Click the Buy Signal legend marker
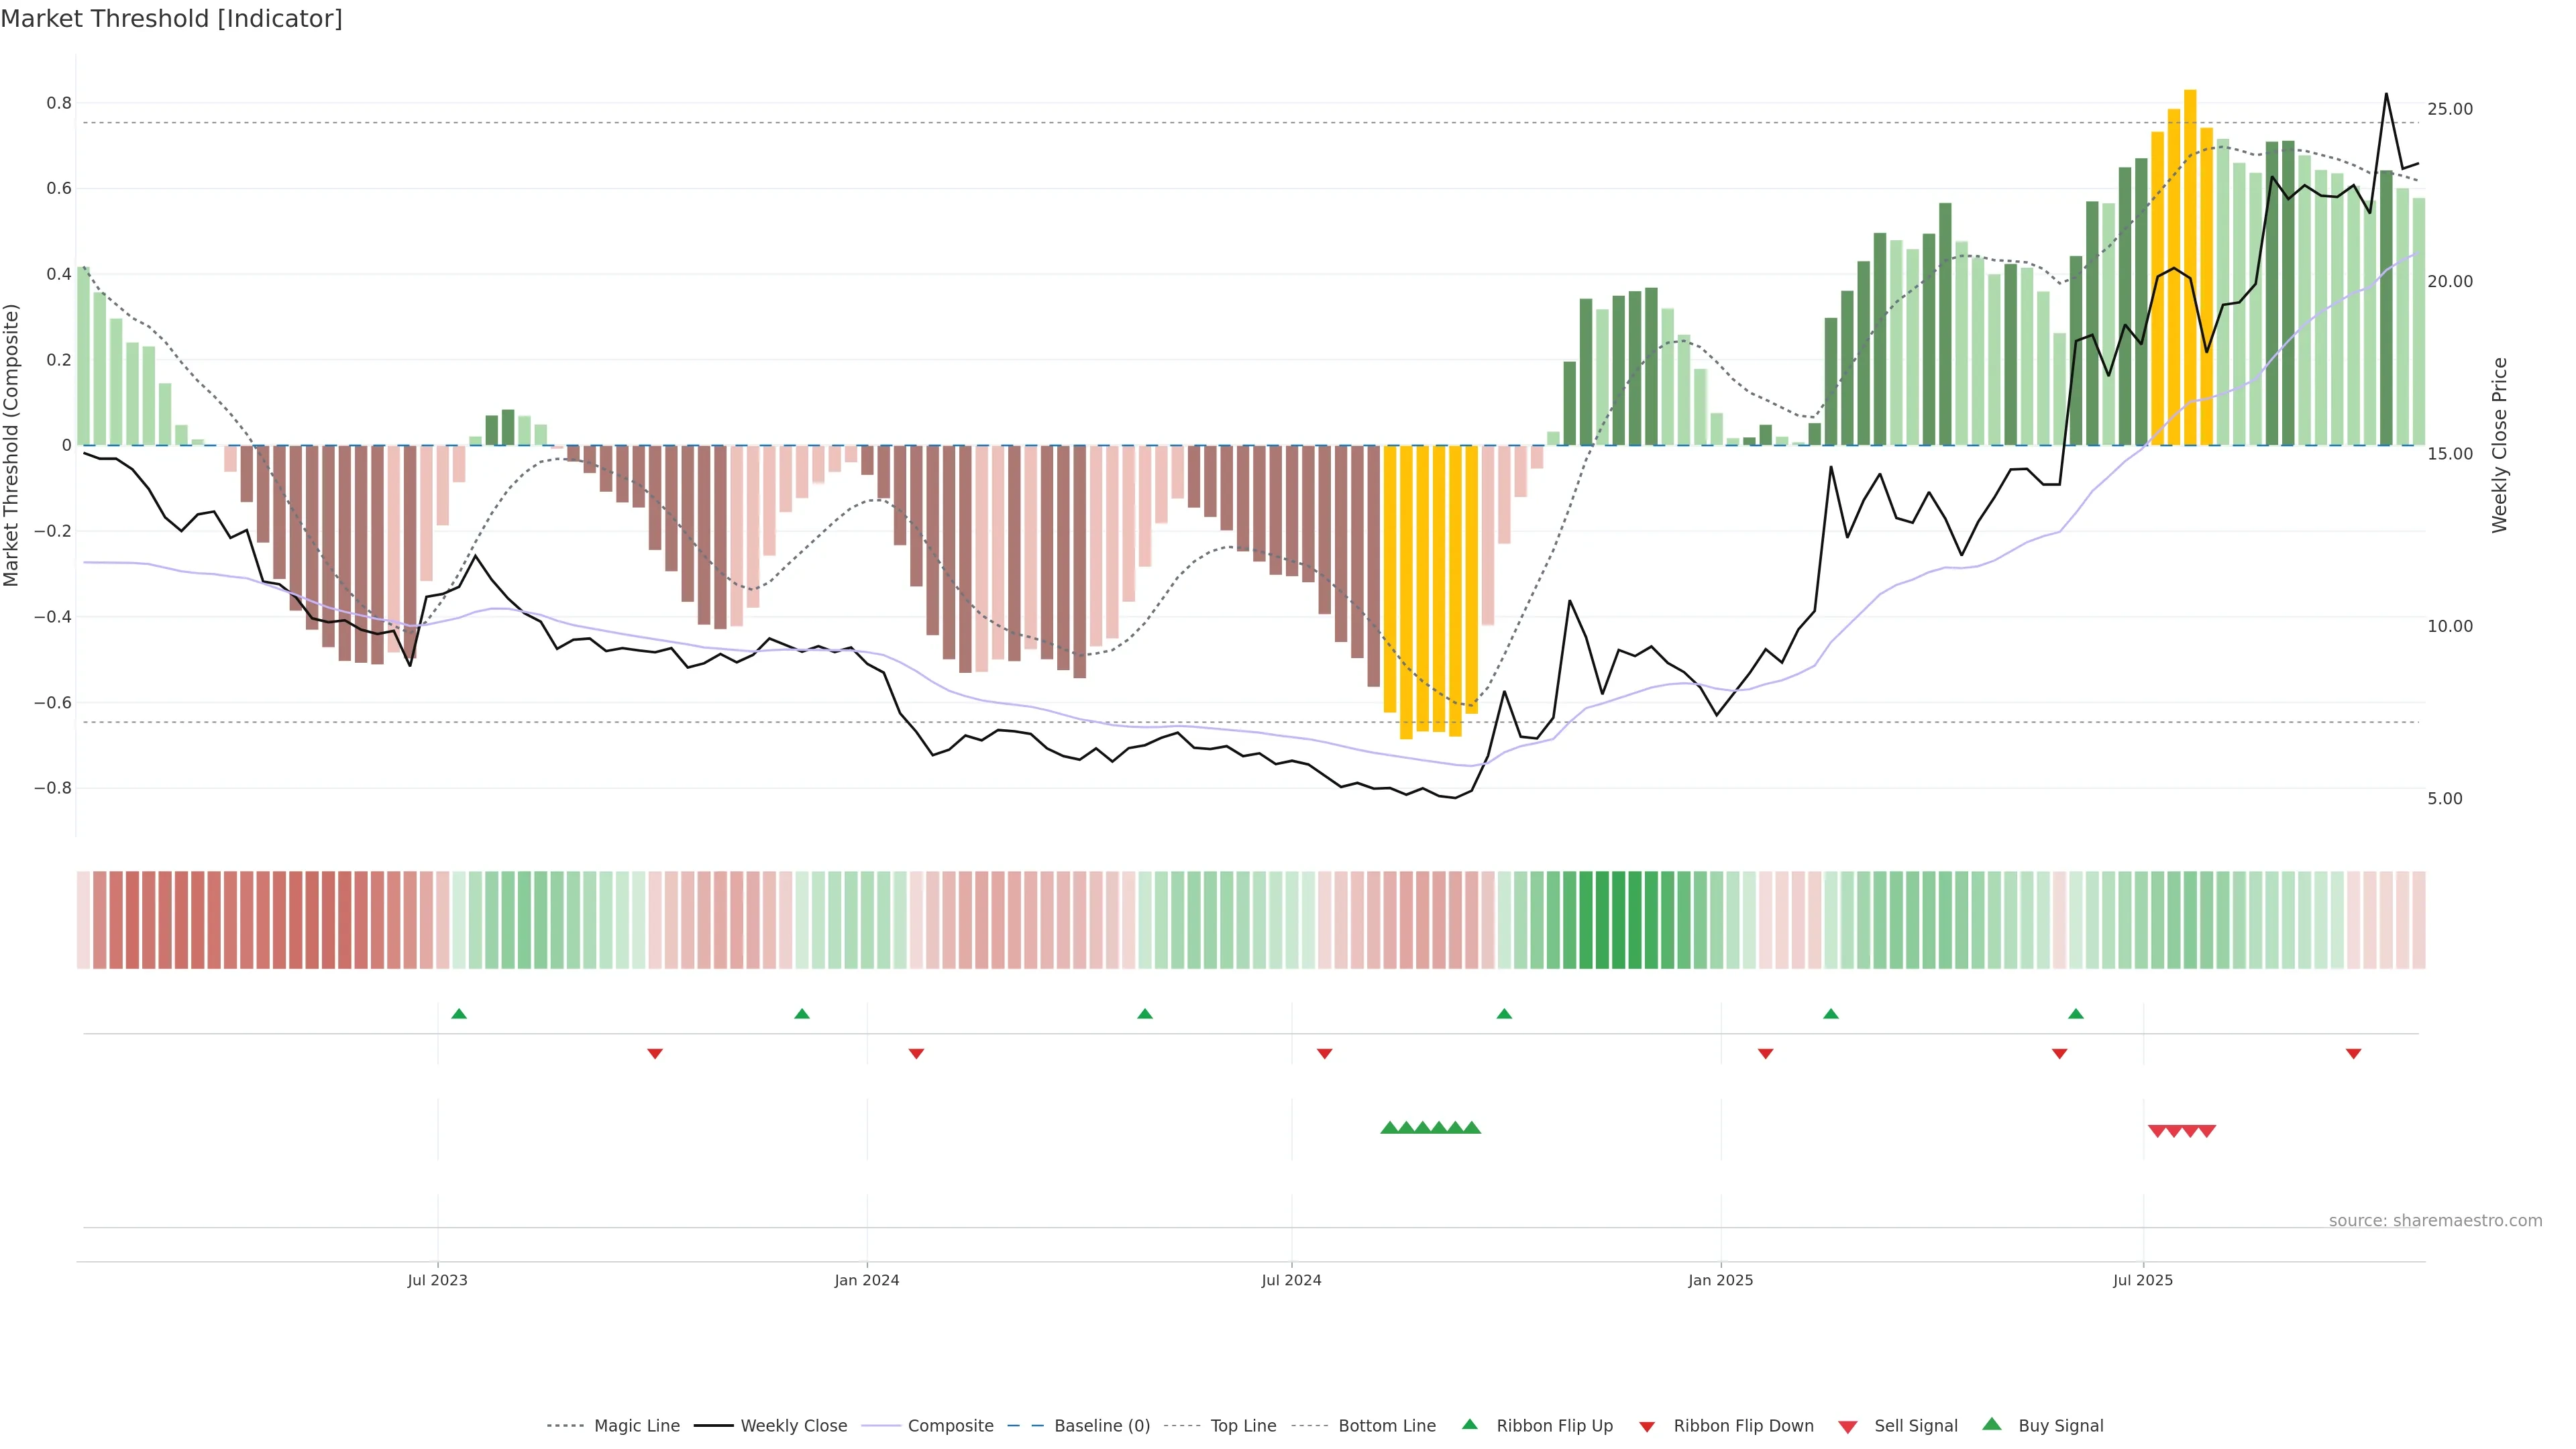The height and width of the screenshot is (1449, 2576). click(1991, 1424)
